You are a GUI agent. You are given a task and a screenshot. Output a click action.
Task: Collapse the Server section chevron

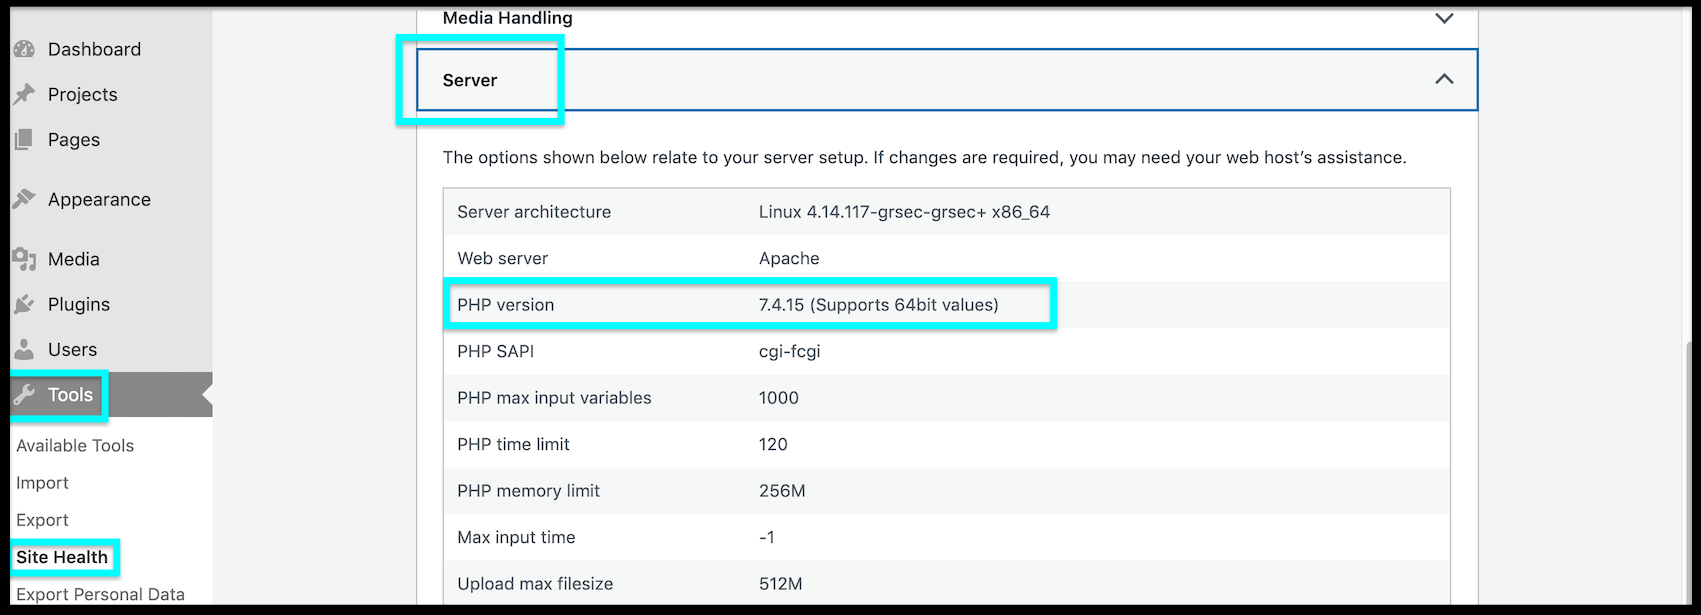(x=1444, y=79)
